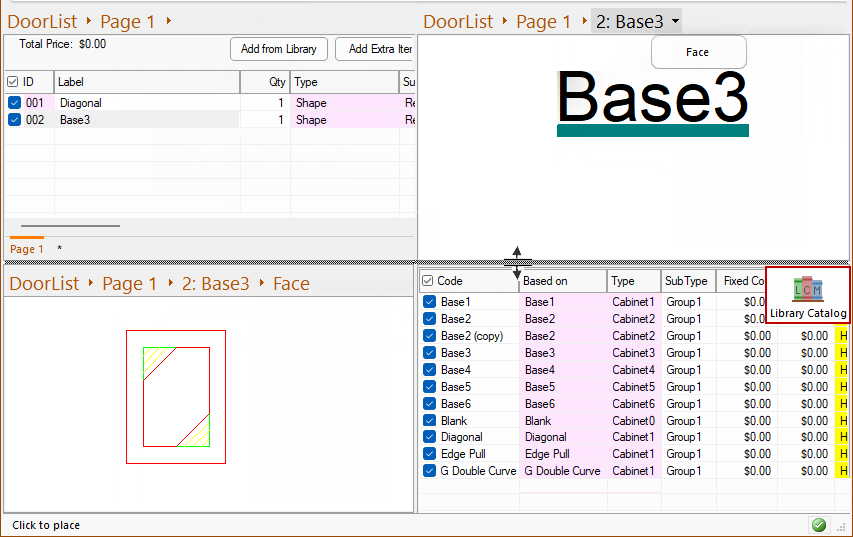Click the Qty cell of the Base3 door row

tap(265, 120)
